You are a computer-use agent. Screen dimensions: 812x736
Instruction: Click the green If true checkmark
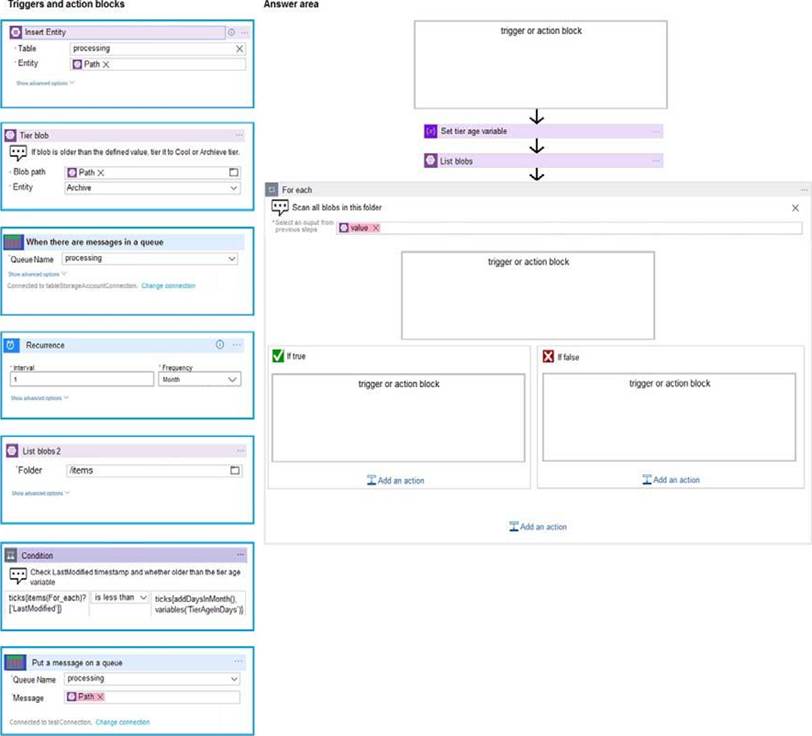tap(278, 356)
